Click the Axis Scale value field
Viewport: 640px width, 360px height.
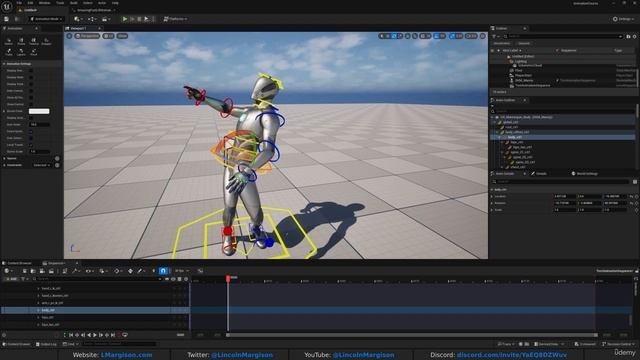[39, 124]
